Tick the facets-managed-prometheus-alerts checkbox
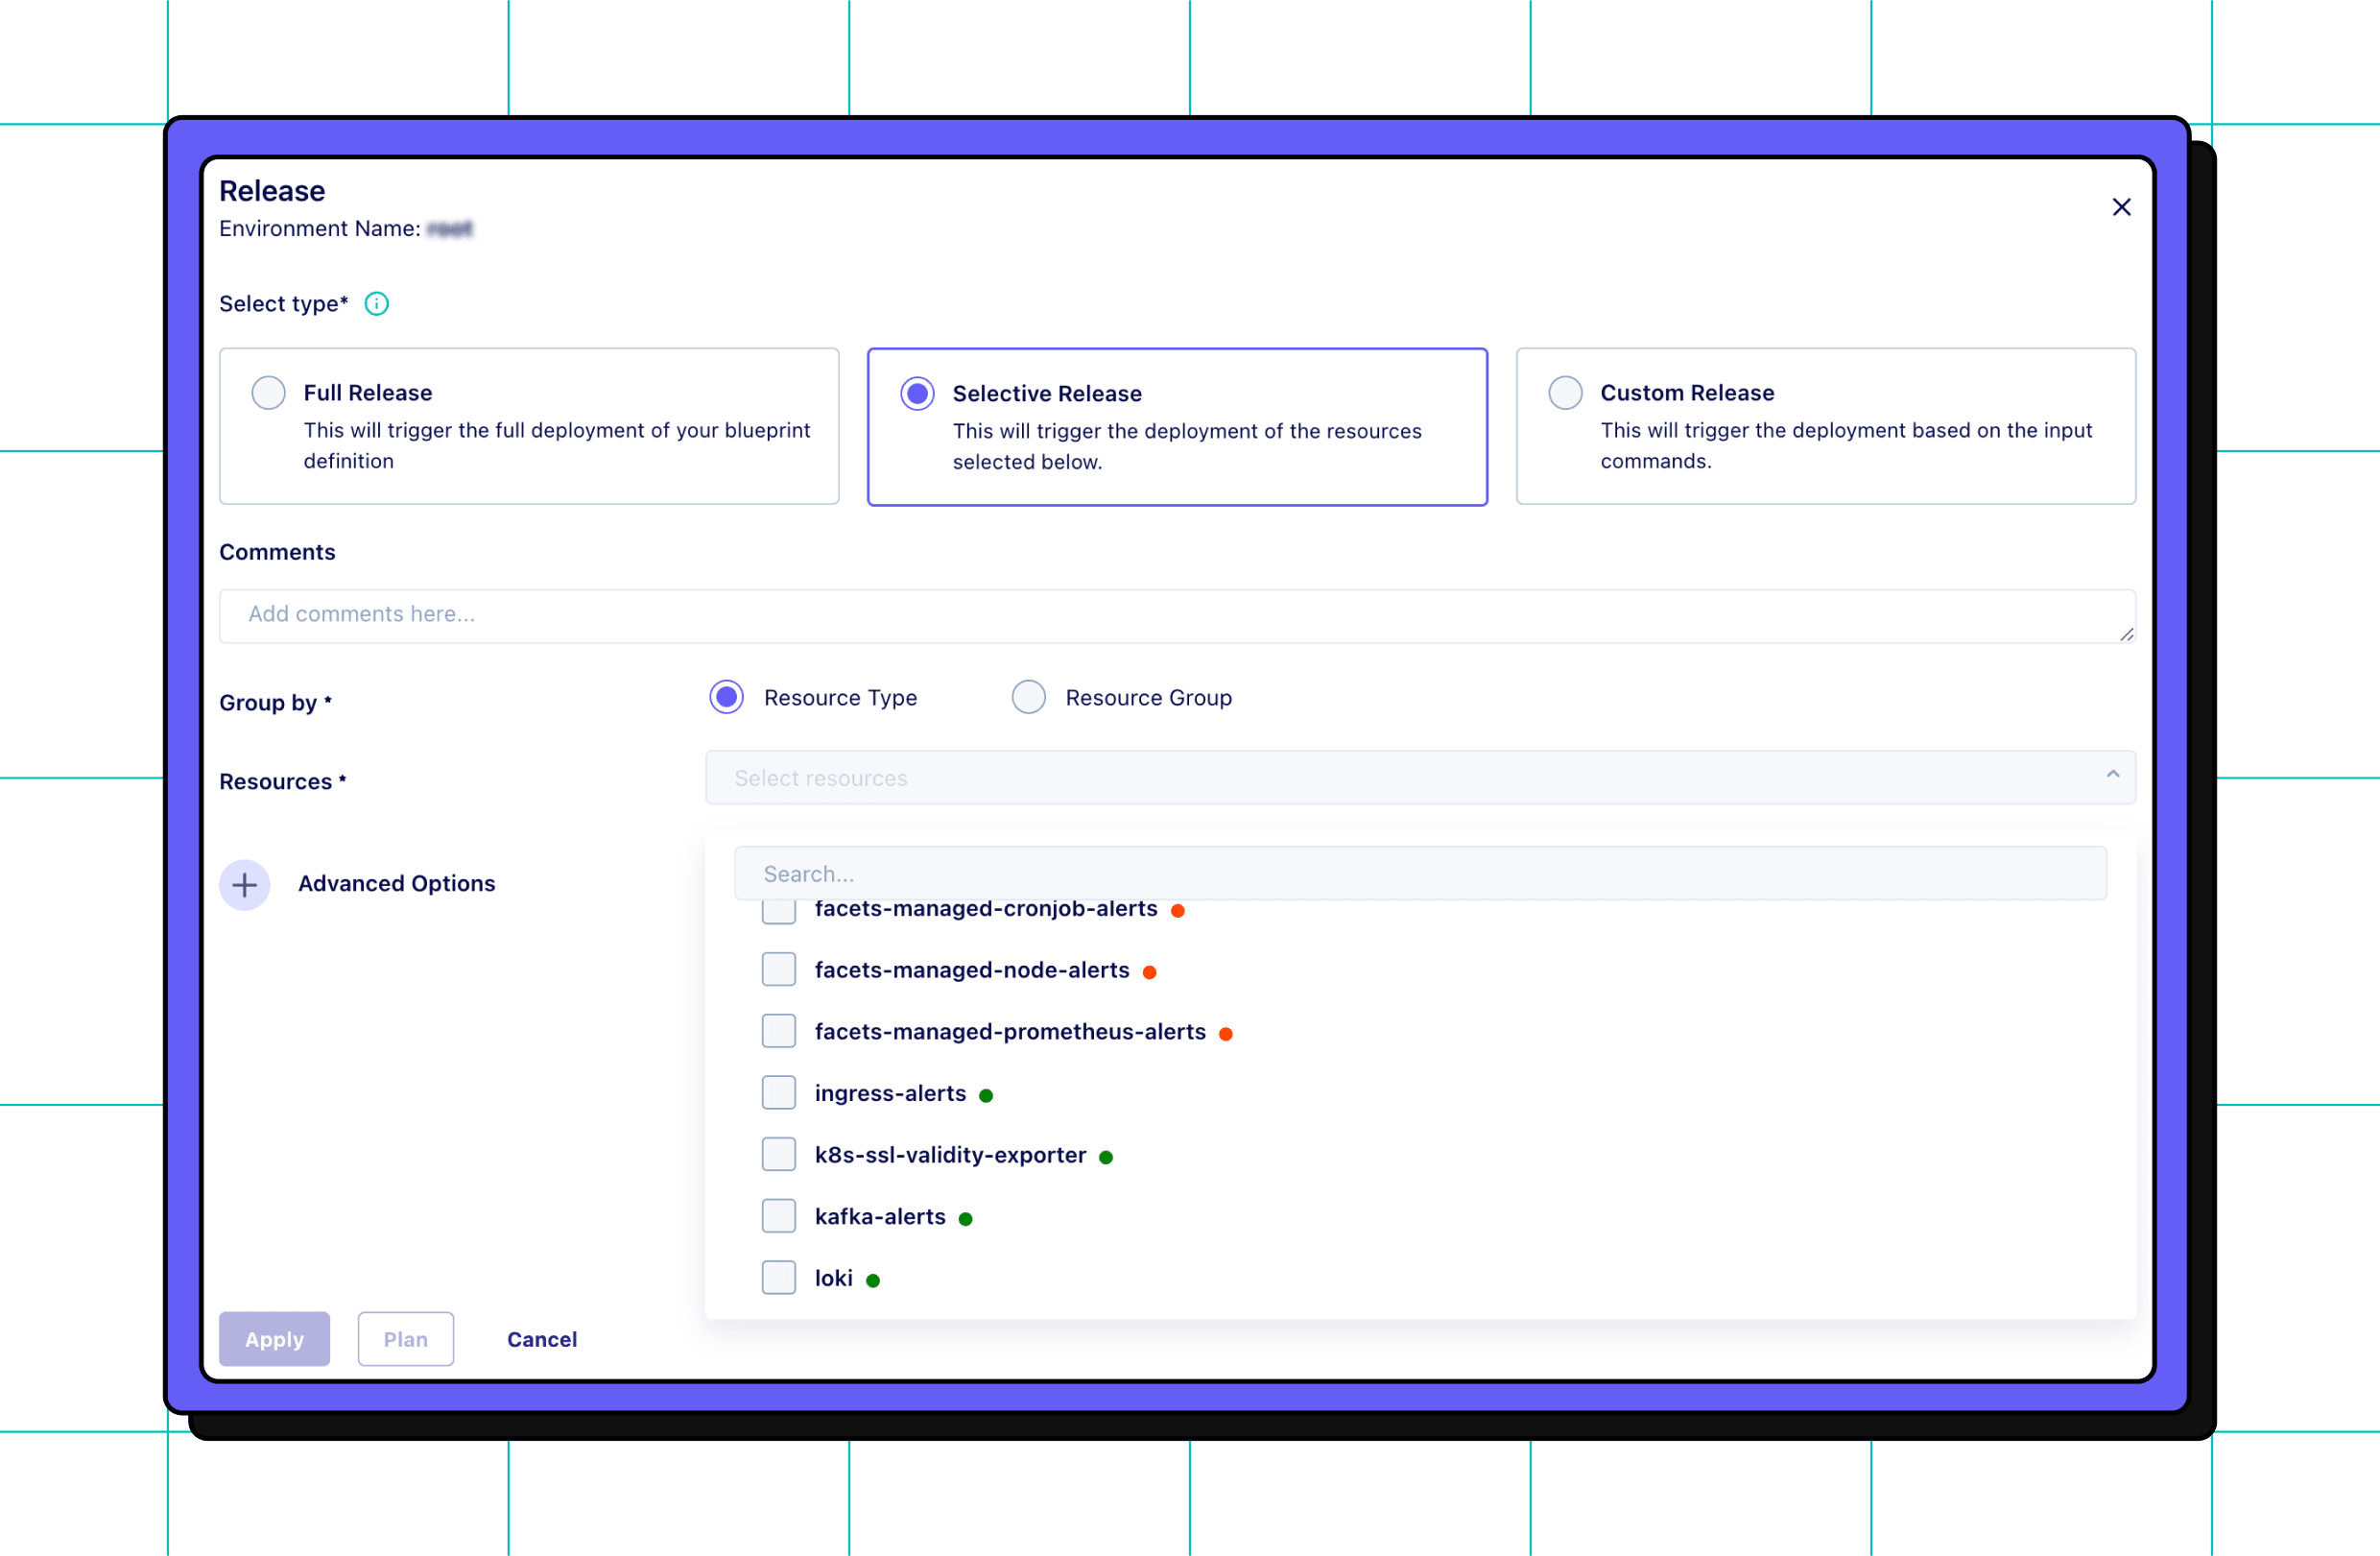The height and width of the screenshot is (1556, 2380). coord(778,1032)
